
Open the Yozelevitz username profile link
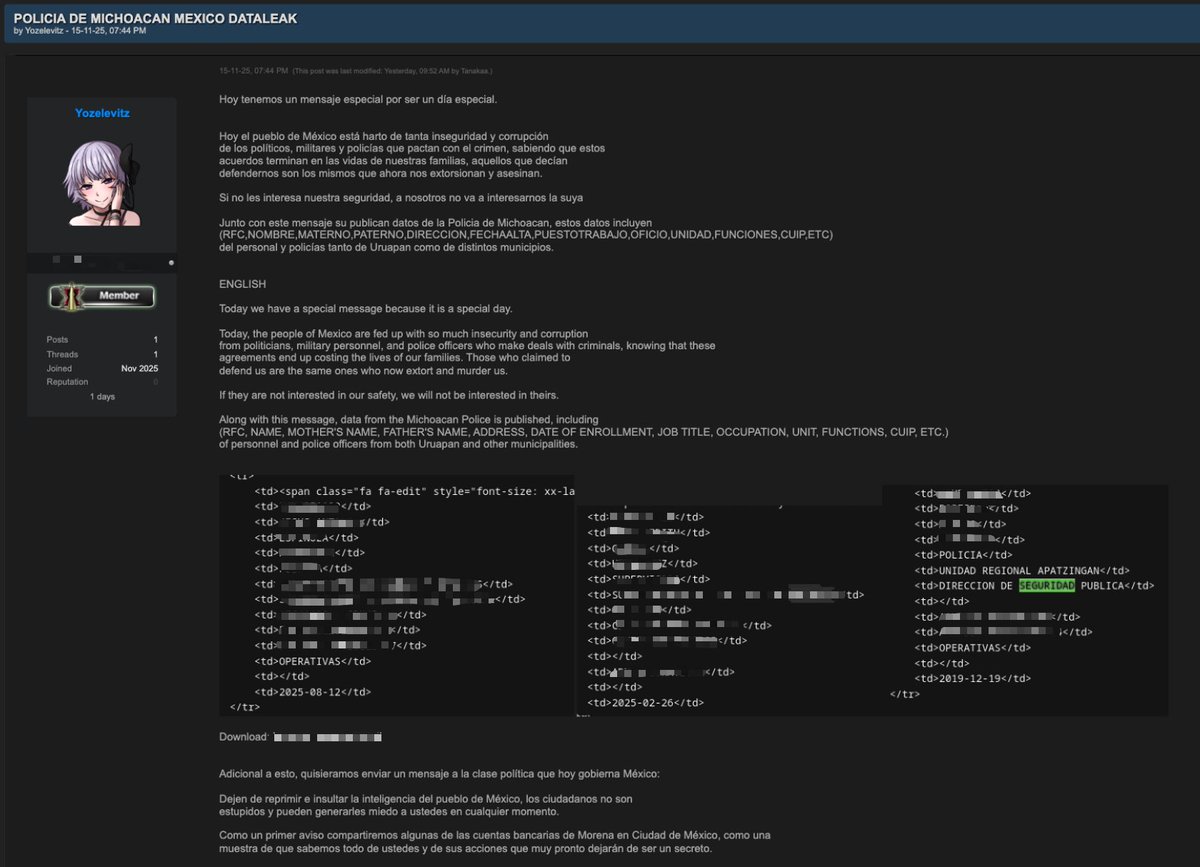[101, 112]
